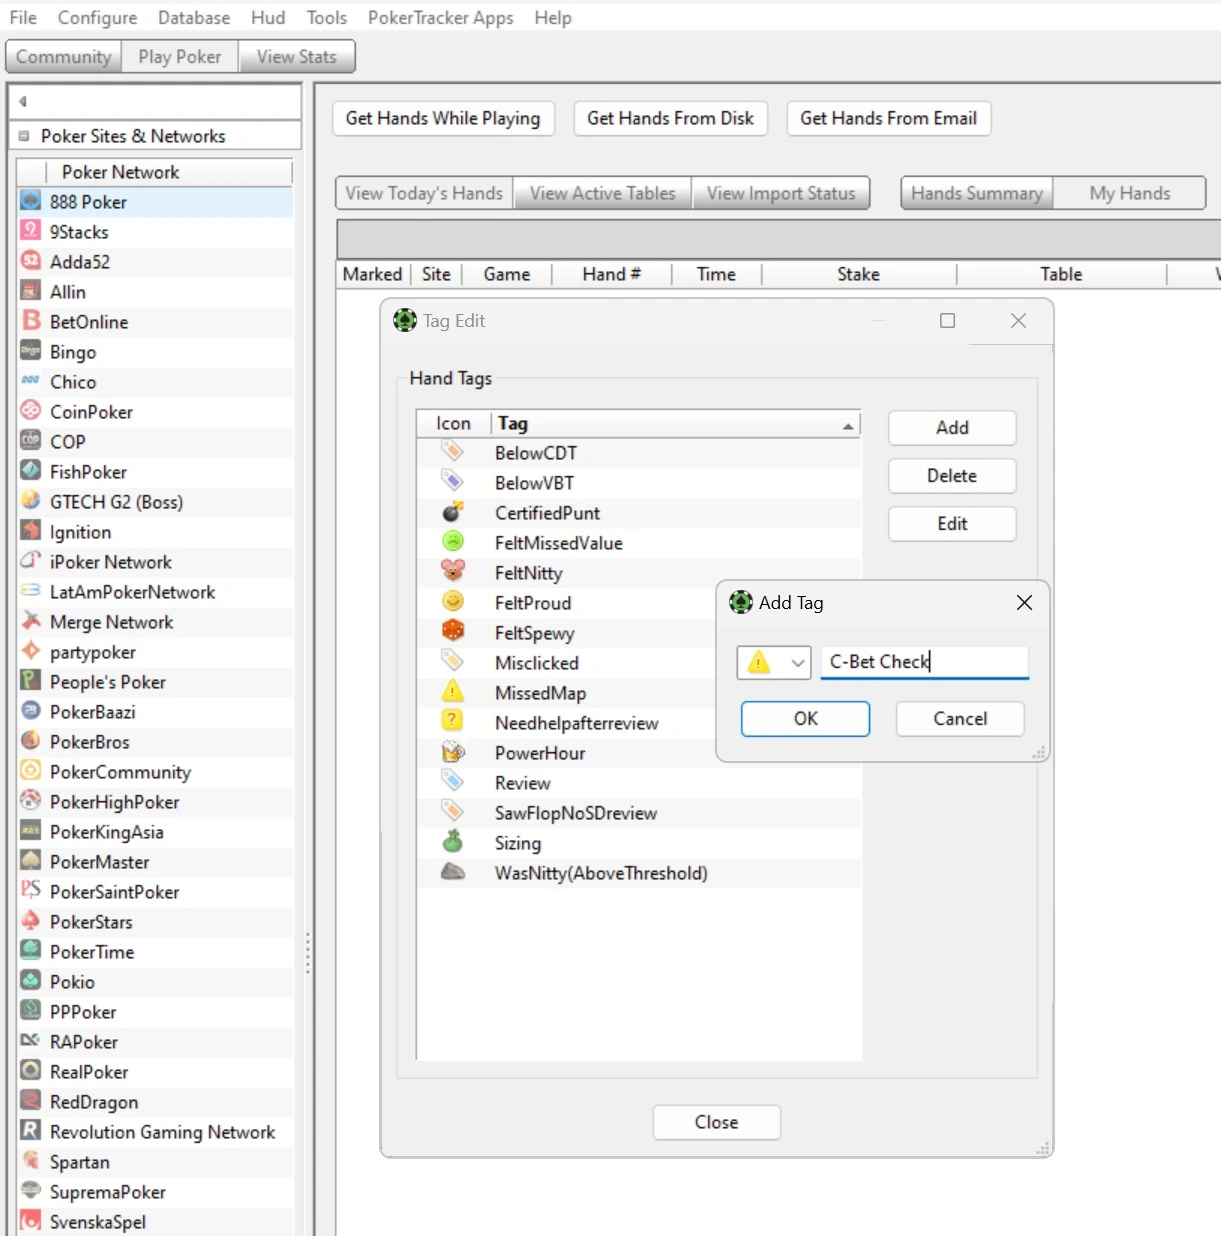The width and height of the screenshot is (1221, 1236).
Task: Click the Add button in Tag Edit
Action: (952, 428)
